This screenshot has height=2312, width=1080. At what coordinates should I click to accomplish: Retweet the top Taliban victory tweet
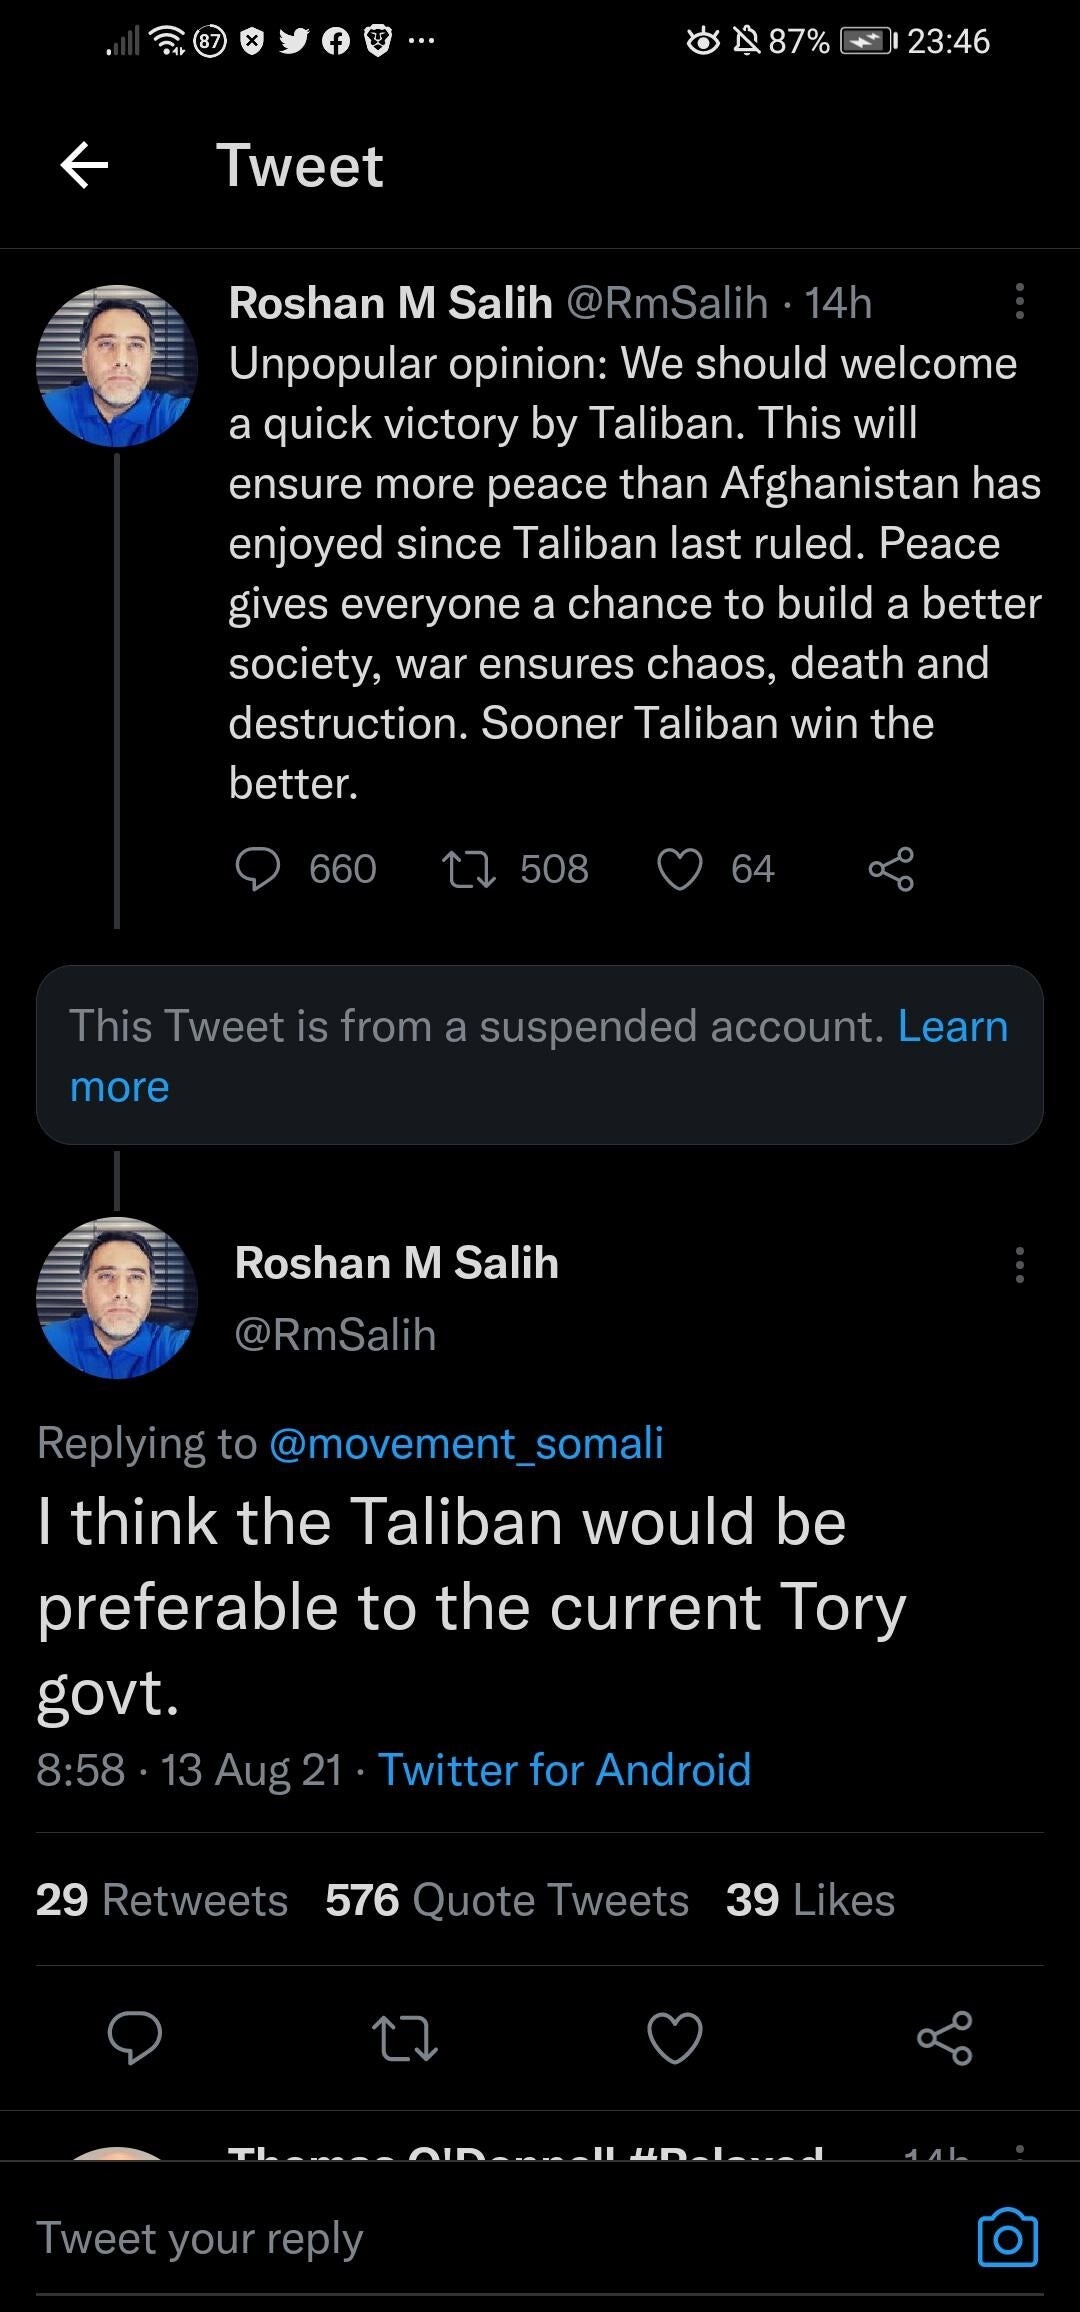(469, 868)
